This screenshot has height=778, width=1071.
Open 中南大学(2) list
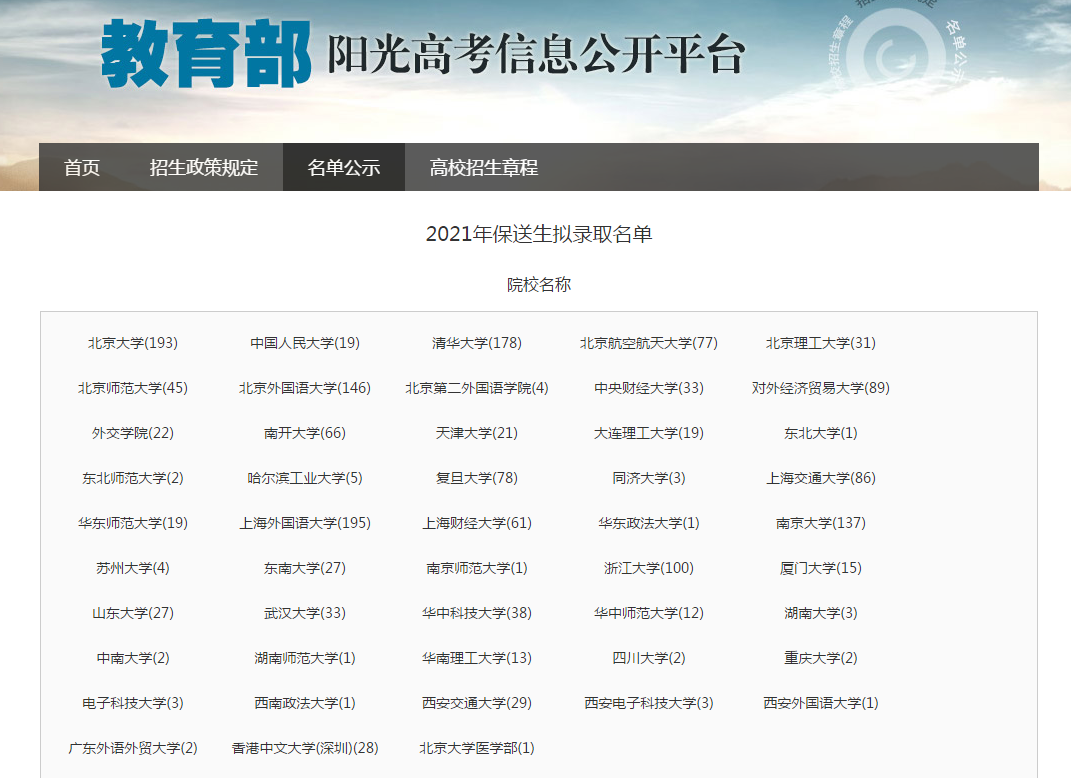(133, 658)
